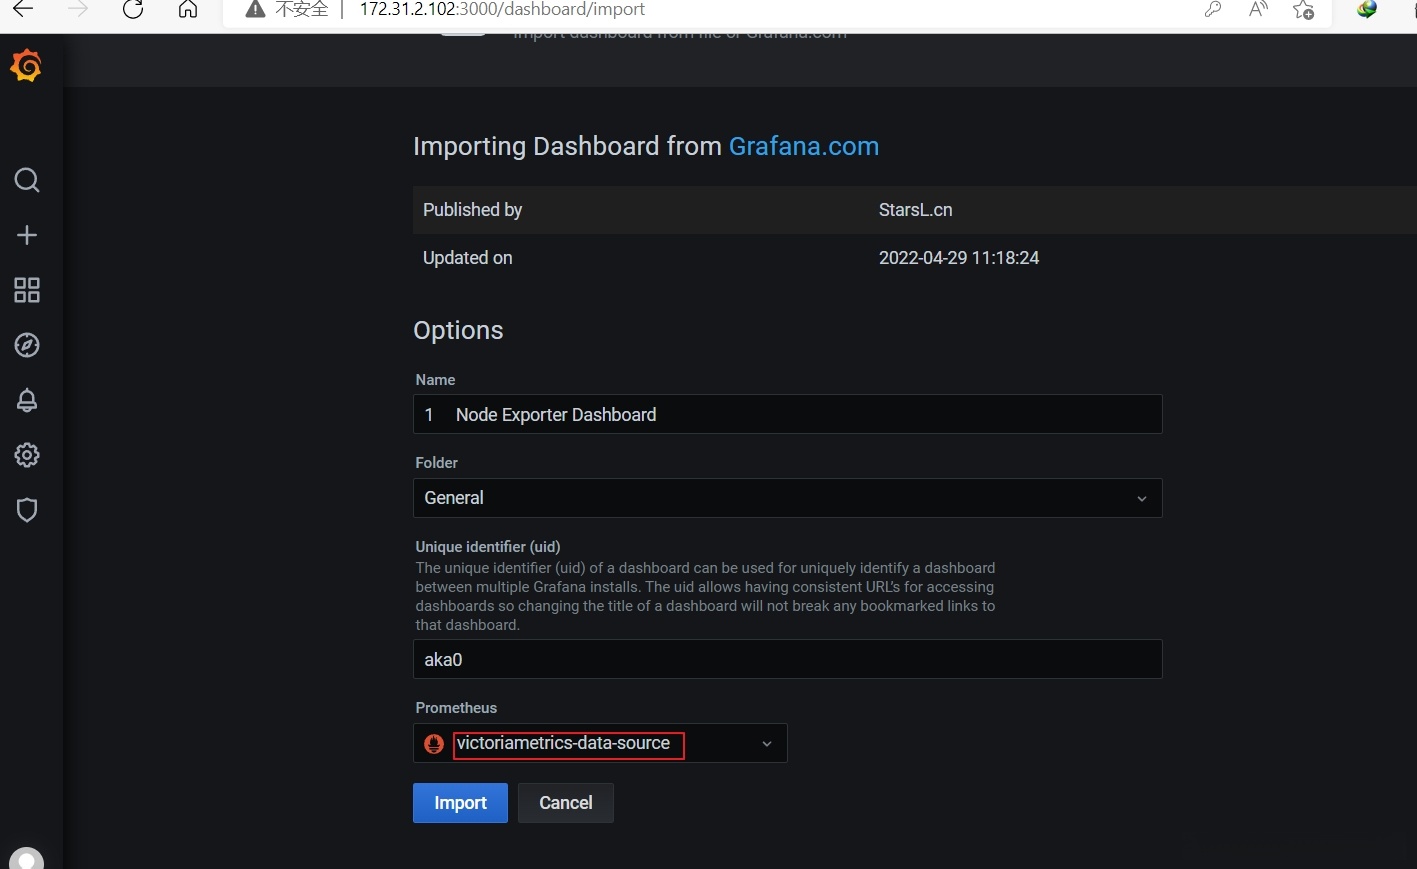
Task: Open the user profile avatar
Action: coord(26,858)
